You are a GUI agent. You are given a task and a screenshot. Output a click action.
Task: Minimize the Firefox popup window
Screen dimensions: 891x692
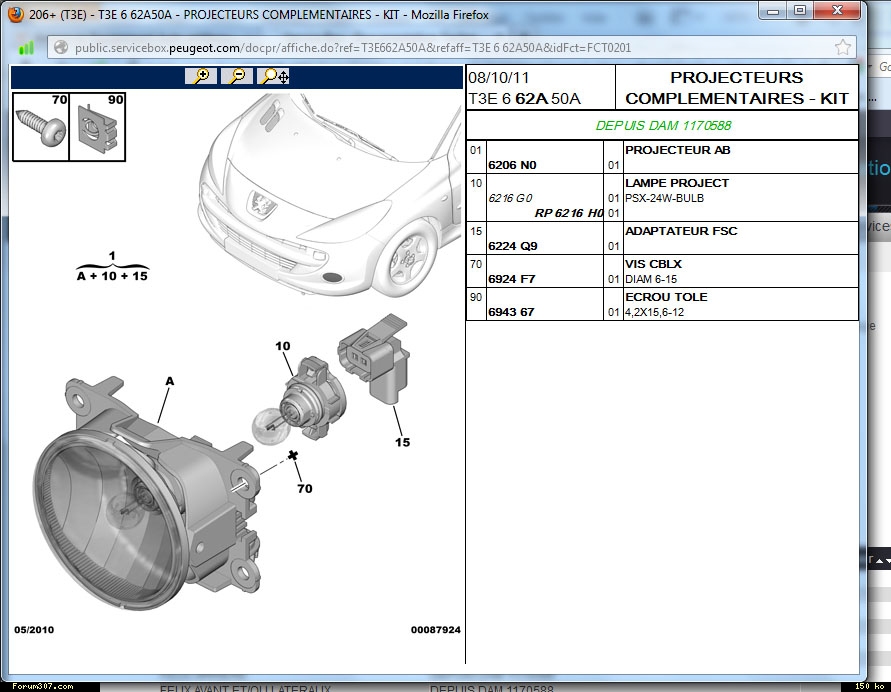[x=773, y=10]
